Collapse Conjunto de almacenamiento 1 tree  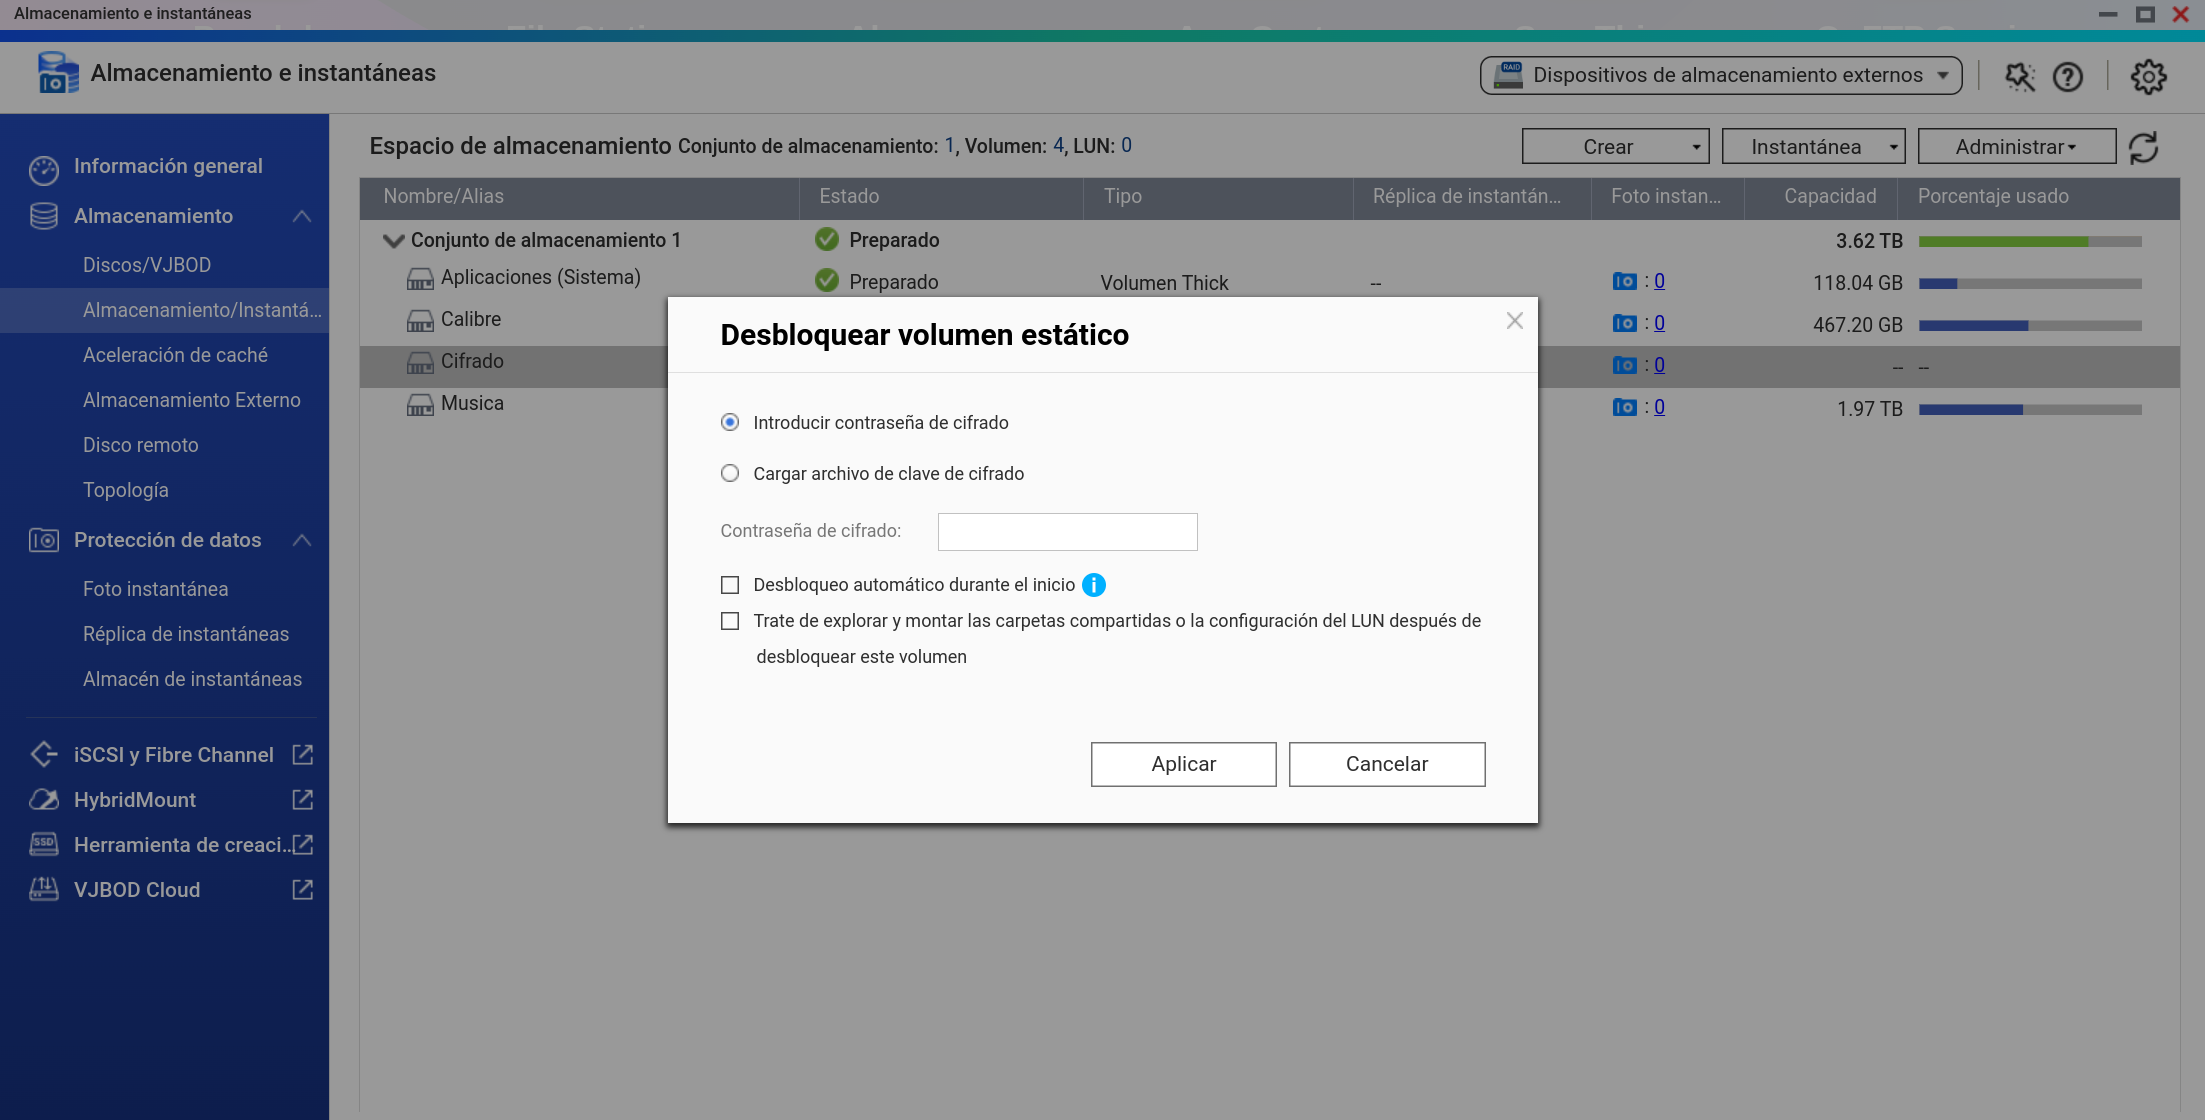[x=393, y=240]
